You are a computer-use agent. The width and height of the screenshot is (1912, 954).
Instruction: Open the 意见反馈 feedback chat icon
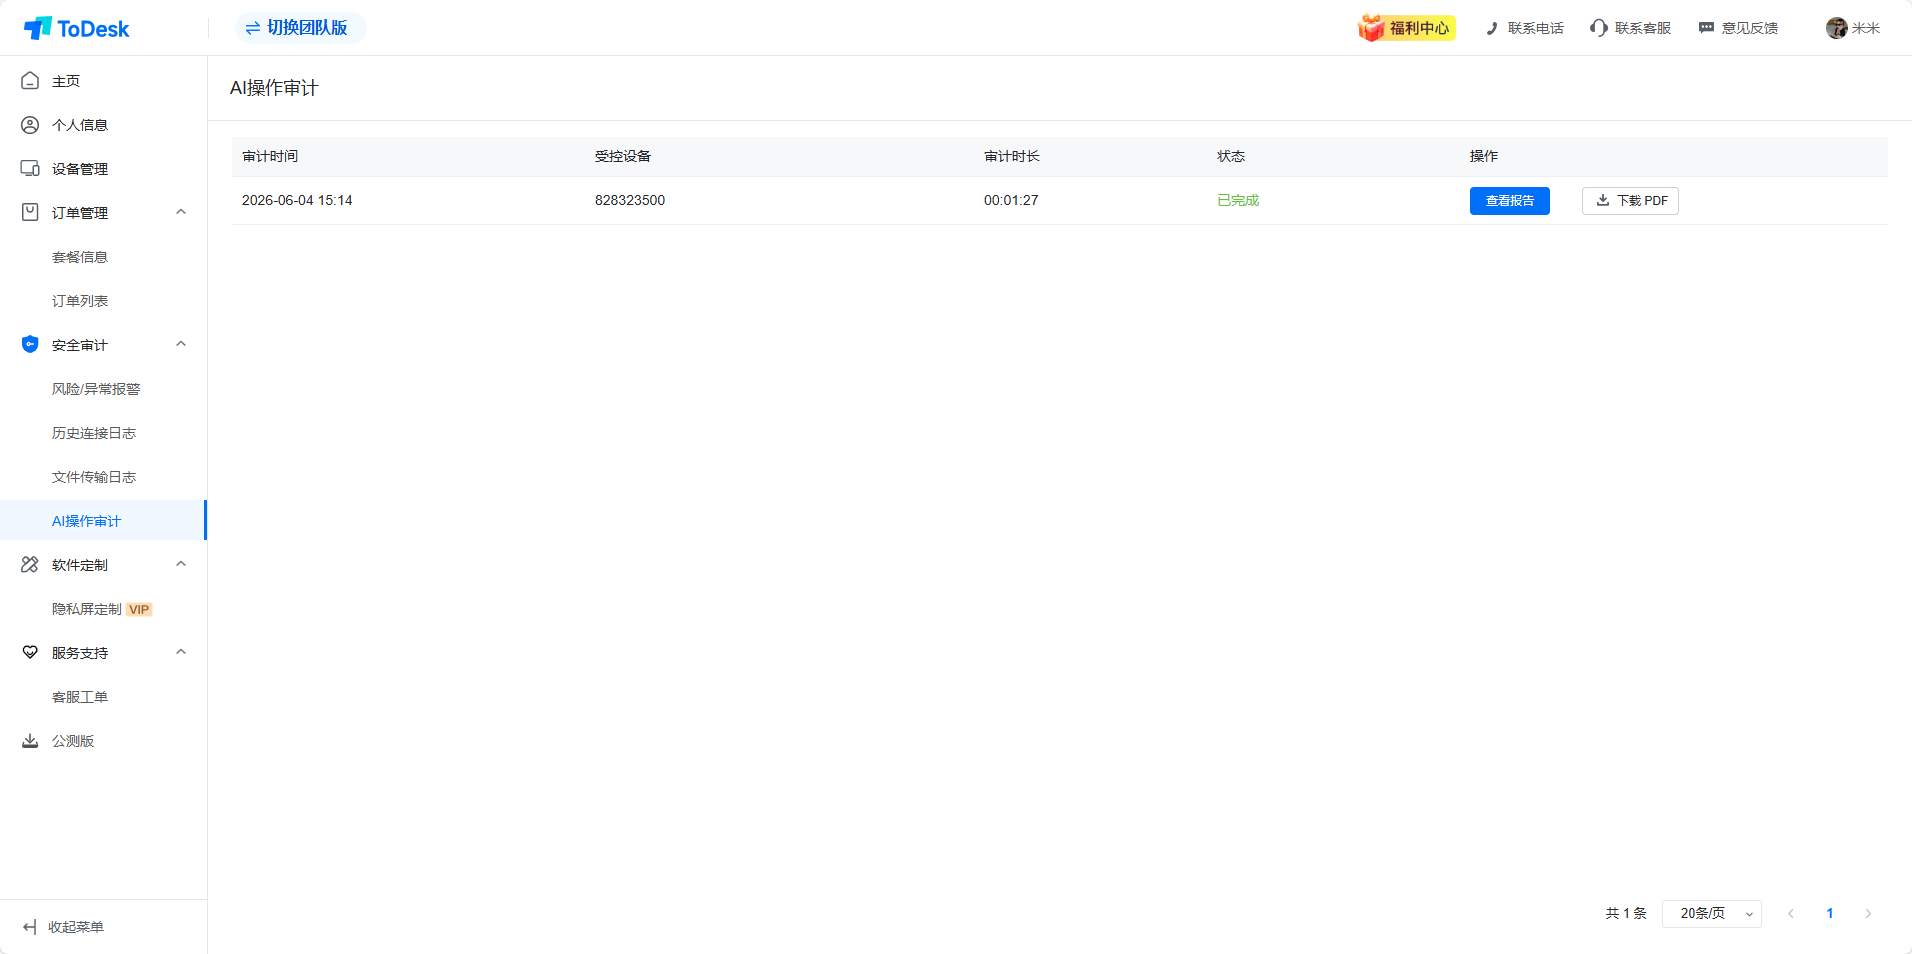[x=1706, y=28]
